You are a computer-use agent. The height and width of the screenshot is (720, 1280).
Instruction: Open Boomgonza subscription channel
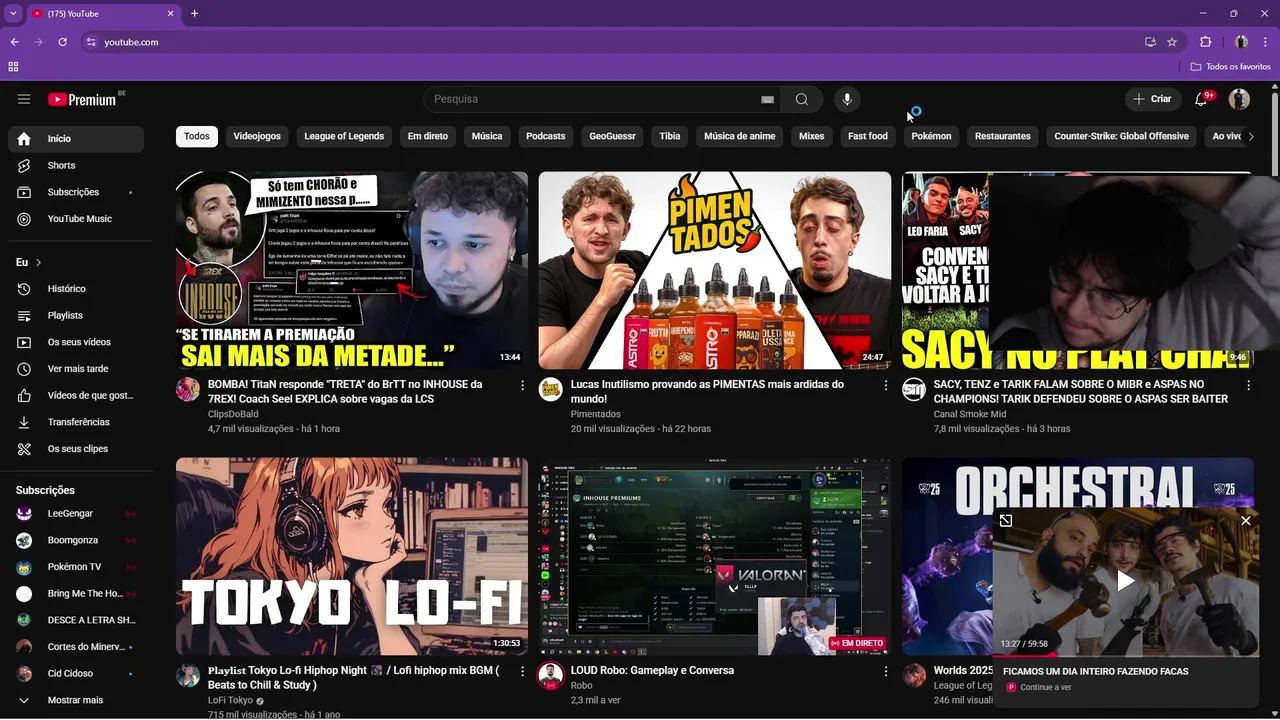coord(76,540)
